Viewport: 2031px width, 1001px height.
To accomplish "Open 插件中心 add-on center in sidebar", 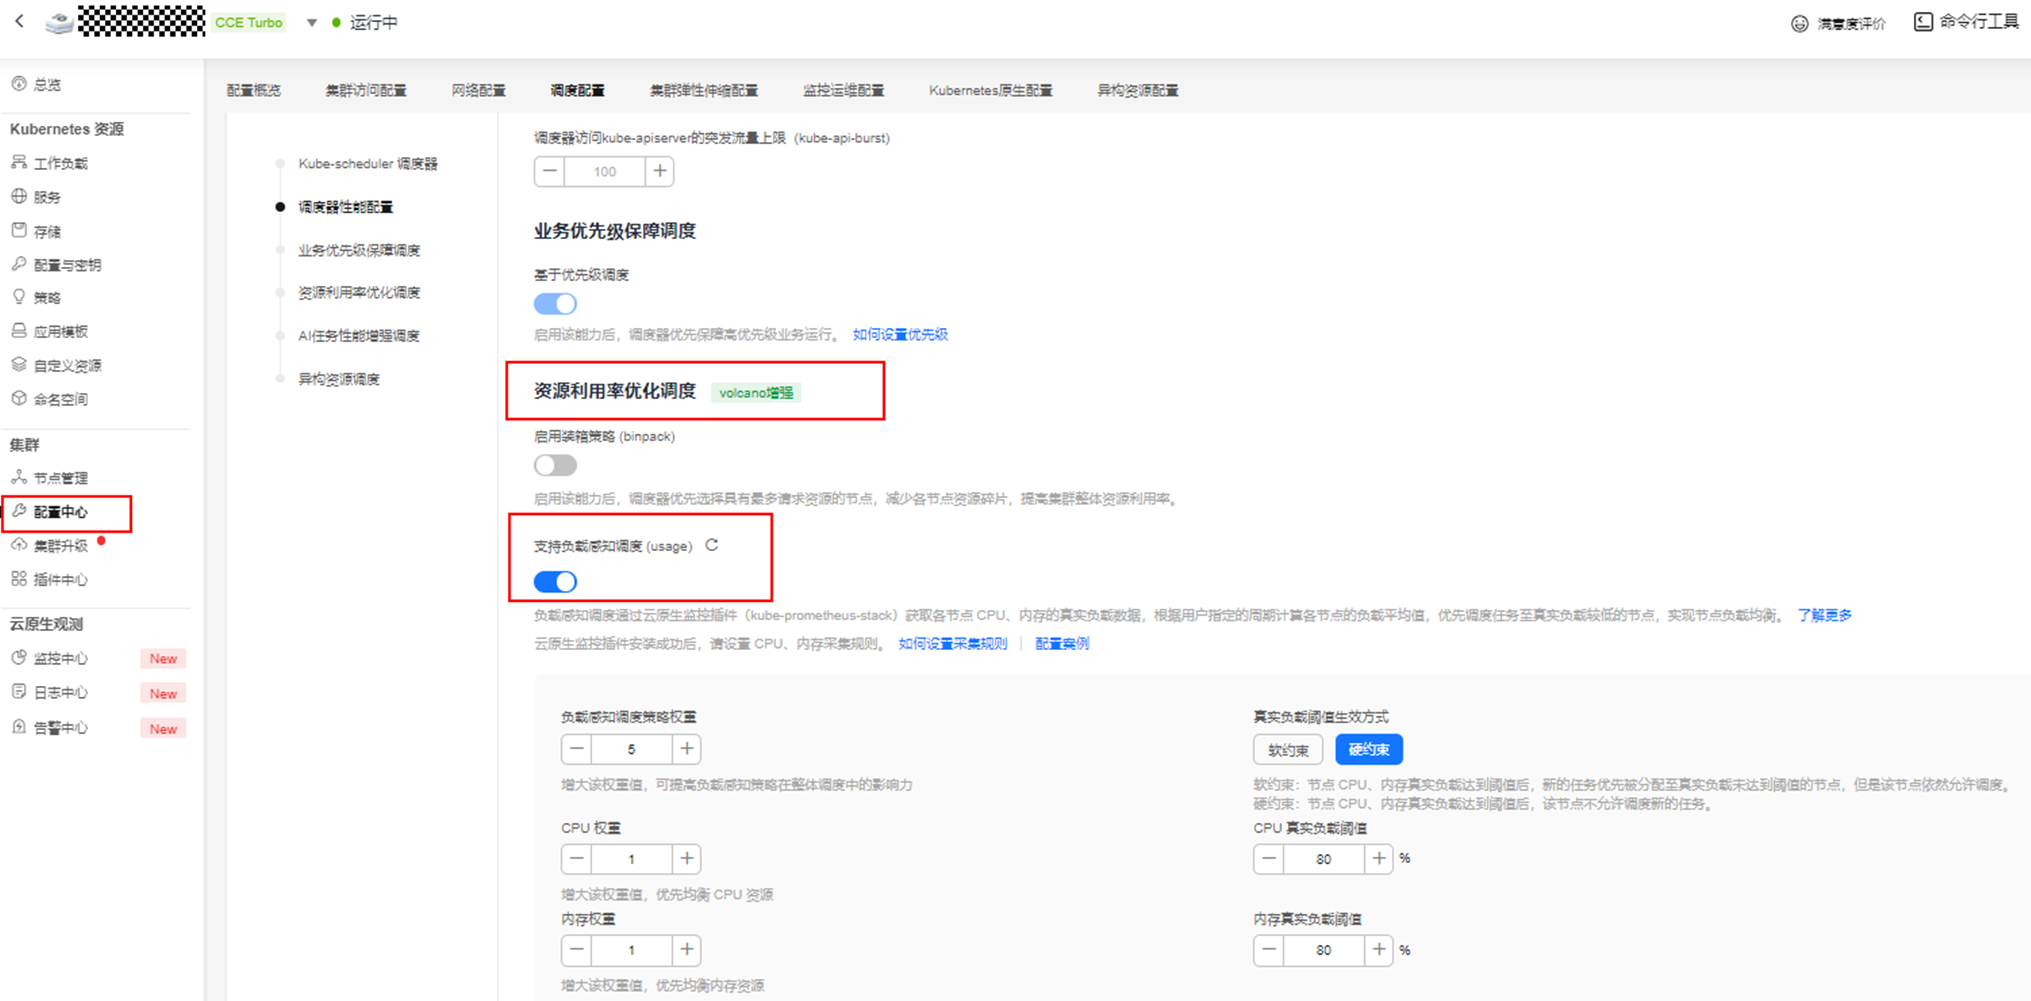I will (x=50, y=579).
